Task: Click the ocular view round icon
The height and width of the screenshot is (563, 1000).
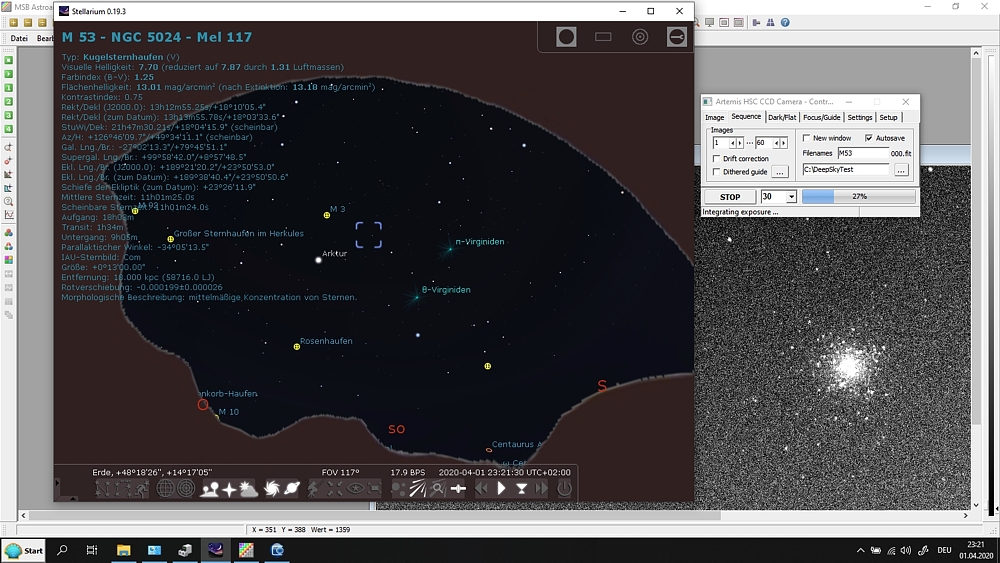Action: (566, 37)
